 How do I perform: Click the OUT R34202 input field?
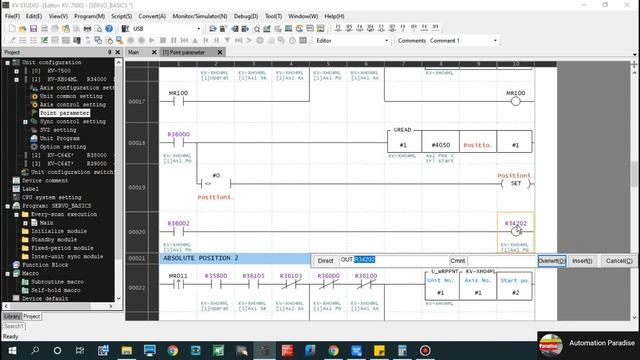393,260
